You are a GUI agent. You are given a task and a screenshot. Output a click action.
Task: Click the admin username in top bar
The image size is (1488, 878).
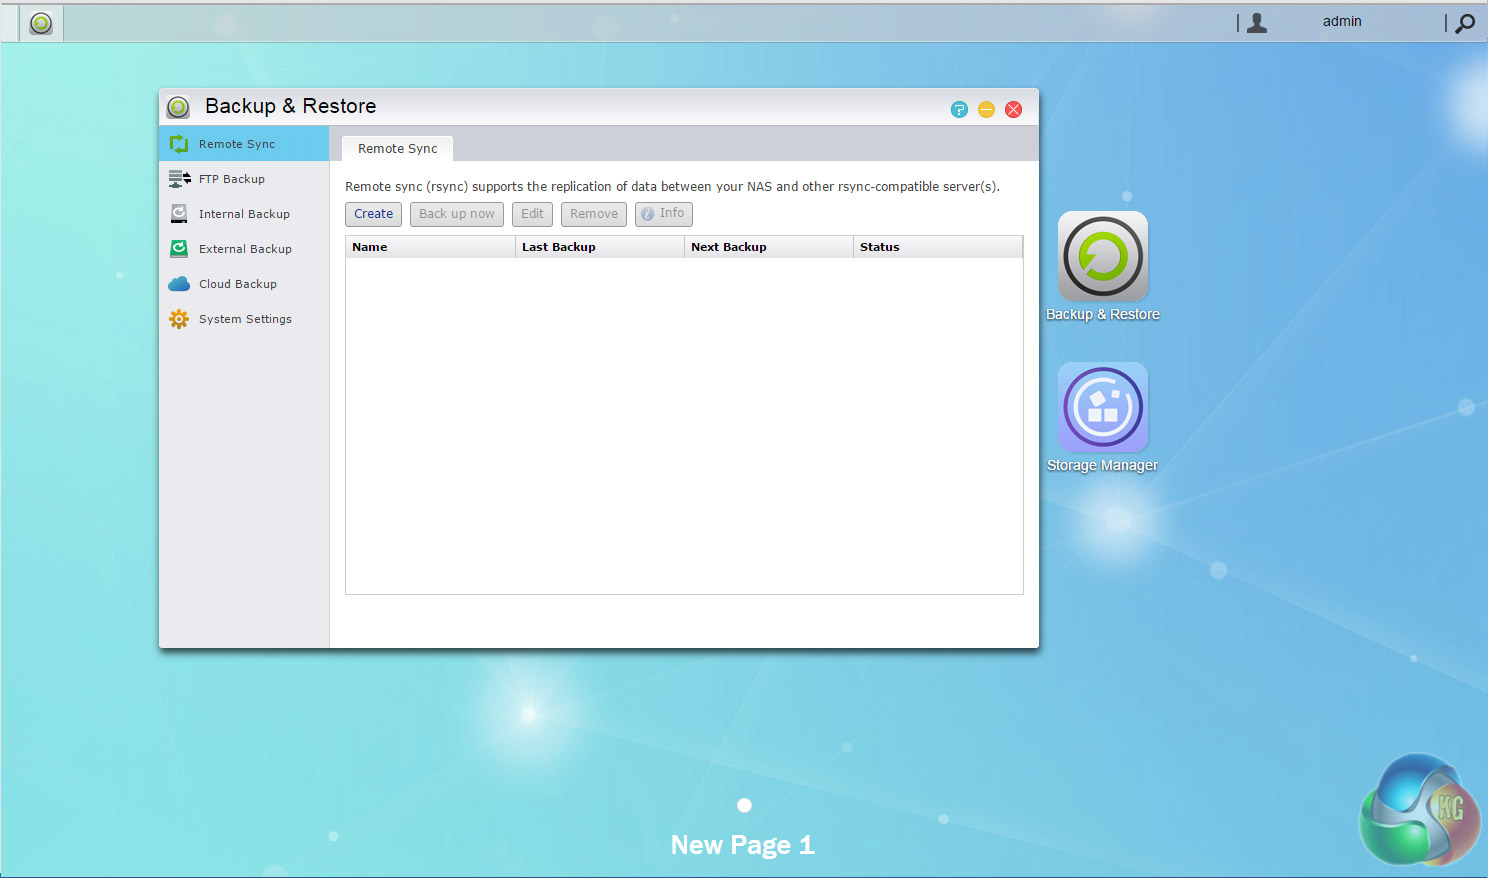pyautogui.click(x=1342, y=21)
